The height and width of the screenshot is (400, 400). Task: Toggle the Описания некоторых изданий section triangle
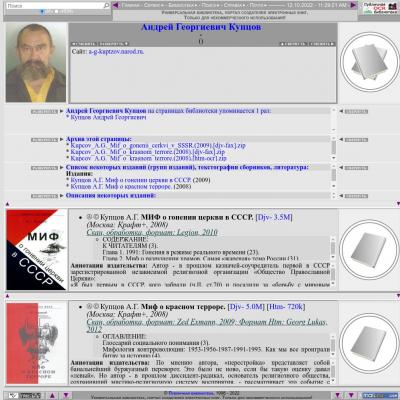point(61,196)
